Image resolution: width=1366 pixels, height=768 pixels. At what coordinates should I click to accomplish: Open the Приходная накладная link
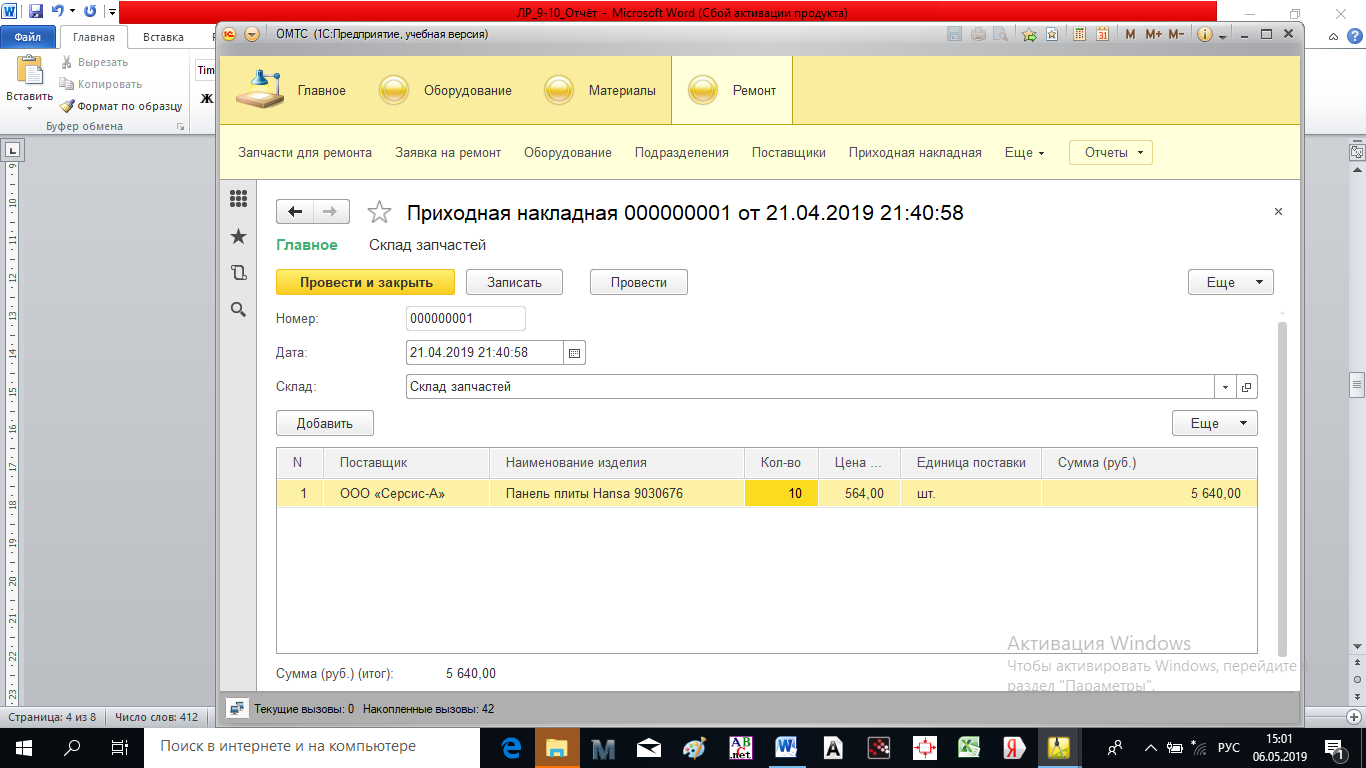(915, 153)
